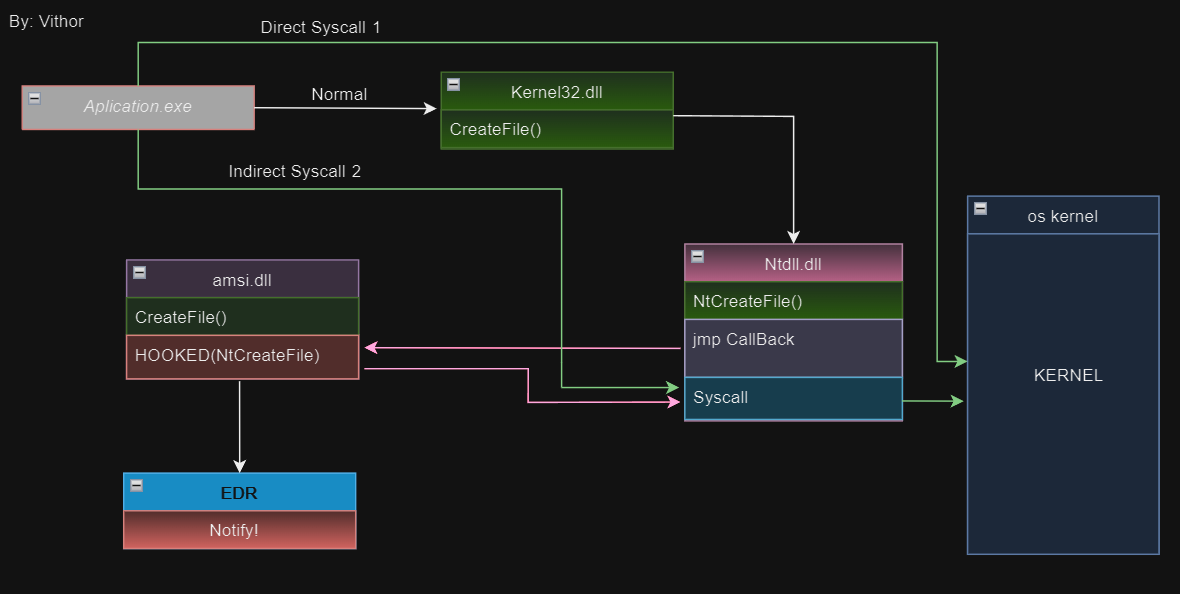Select the Indirect Syscall 2 label
This screenshot has height=594, width=1180.
point(295,172)
